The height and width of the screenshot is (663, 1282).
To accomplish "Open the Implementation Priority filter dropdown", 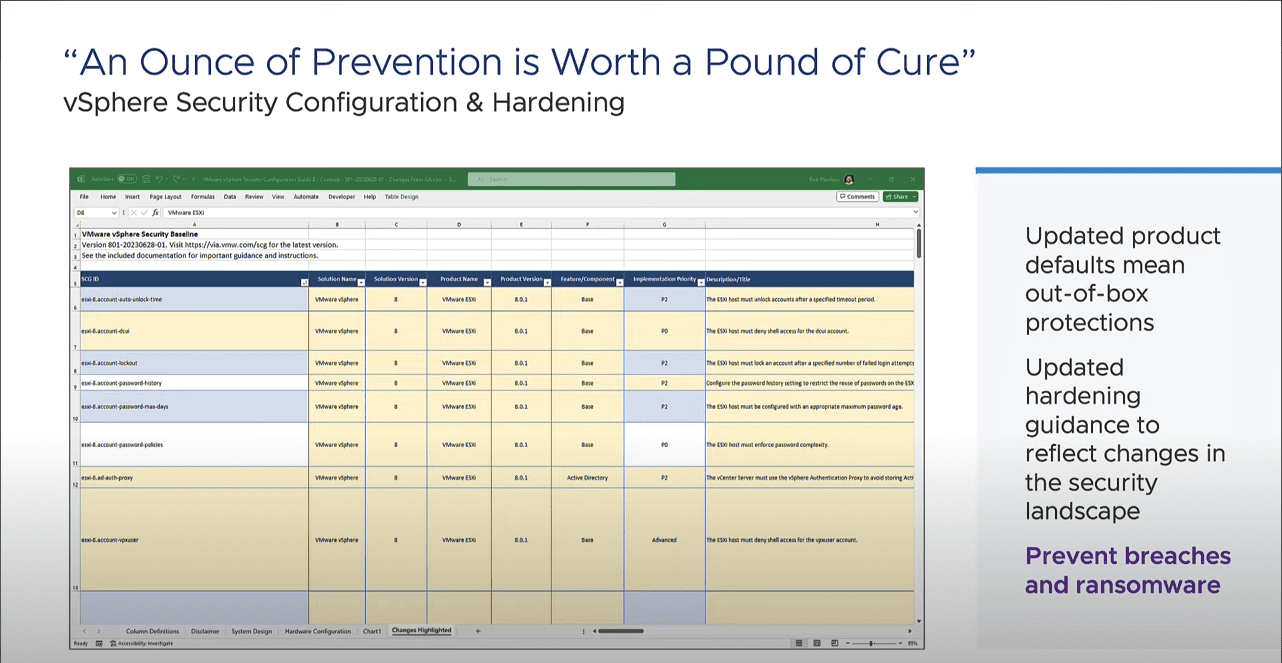I will (x=700, y=283).
